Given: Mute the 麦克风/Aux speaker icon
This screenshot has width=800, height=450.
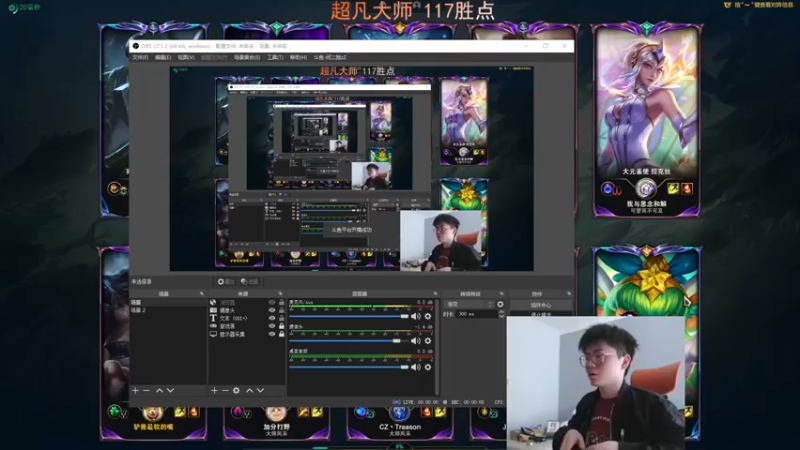Looking at the screenshot, I should 416,316.
